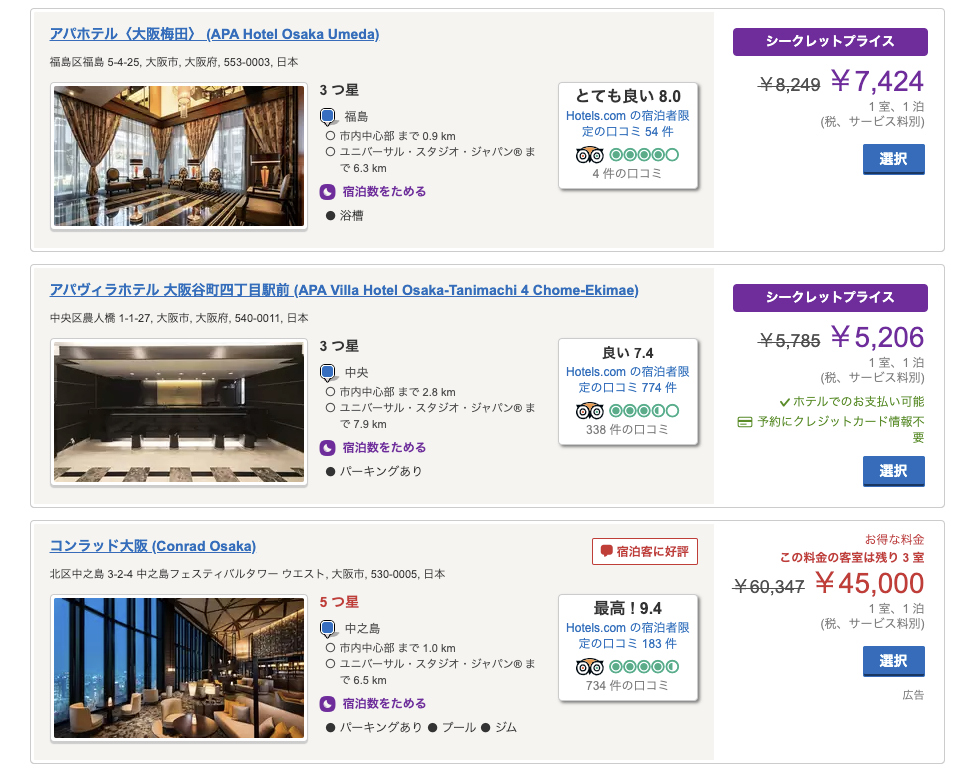Open the APA Villa Hotel Osaka-Tanimachi 4 Chome-Ekimae link
974x772 pixels.
344,290
